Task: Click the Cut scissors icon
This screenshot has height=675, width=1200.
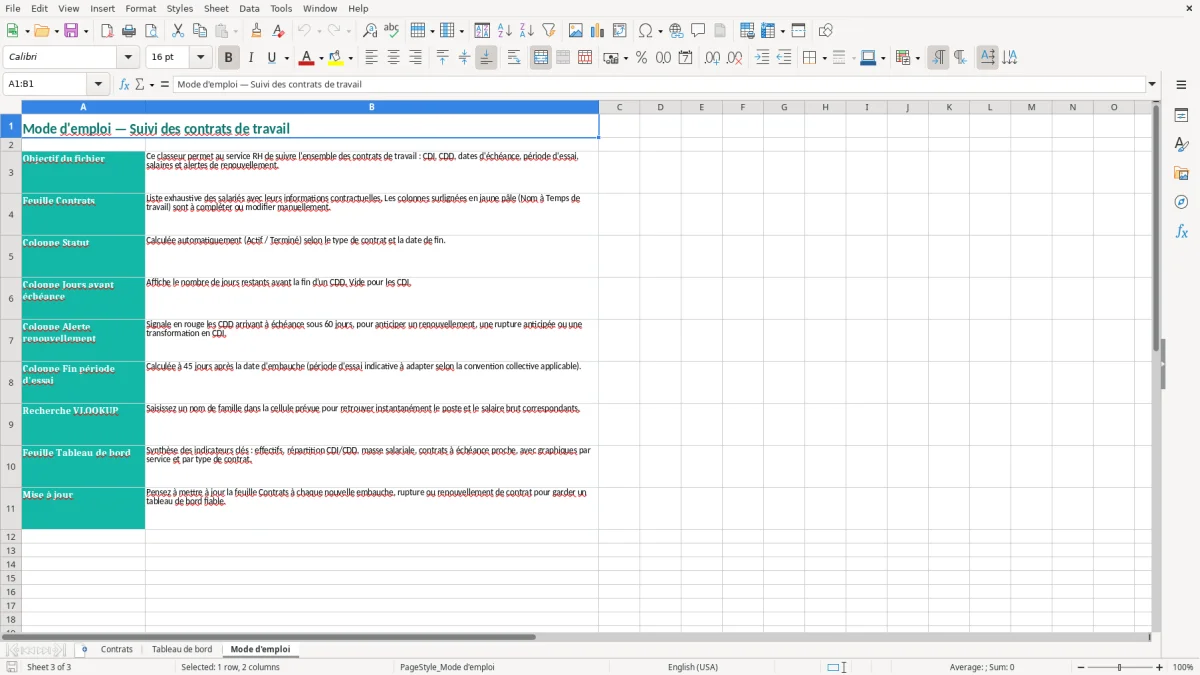Action: coord(178,31)
